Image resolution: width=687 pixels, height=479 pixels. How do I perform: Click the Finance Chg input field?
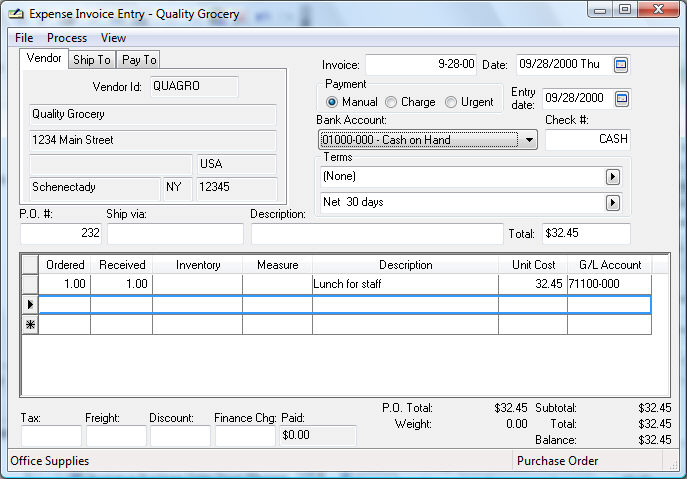pyautogui.click(x=245, y=436)
